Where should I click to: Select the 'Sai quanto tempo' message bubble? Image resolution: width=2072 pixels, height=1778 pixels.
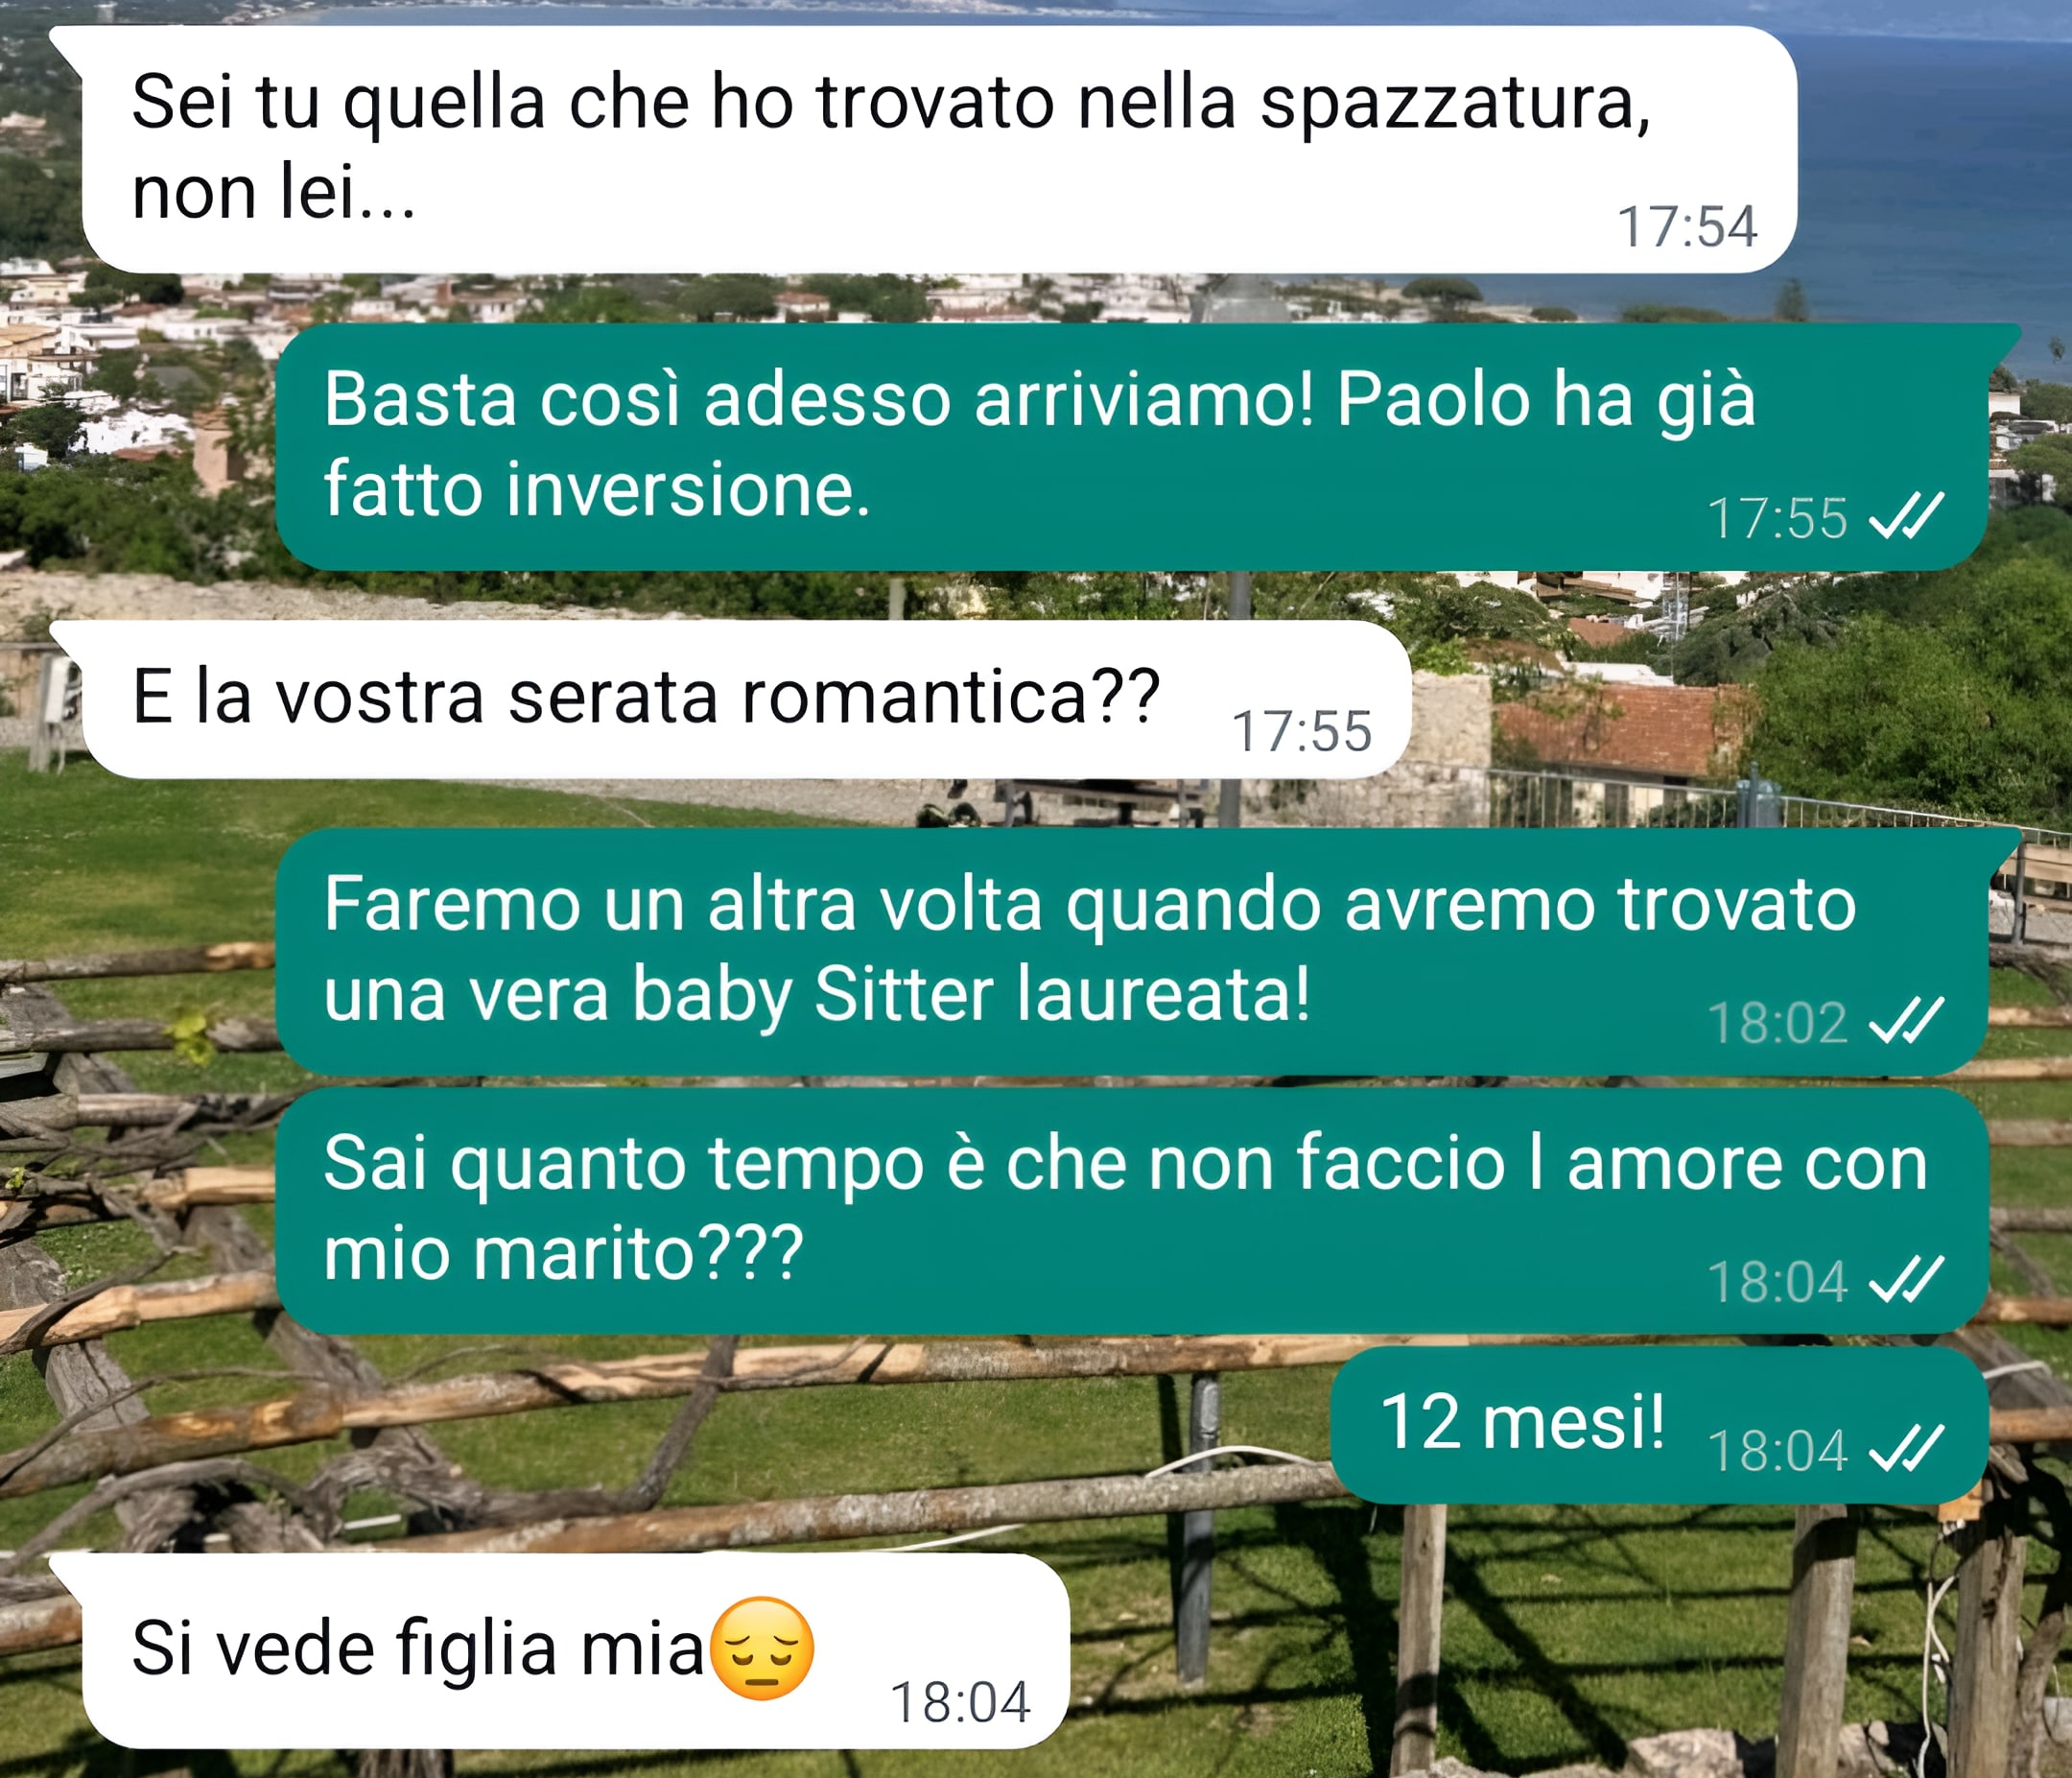coord(1132,1211)
